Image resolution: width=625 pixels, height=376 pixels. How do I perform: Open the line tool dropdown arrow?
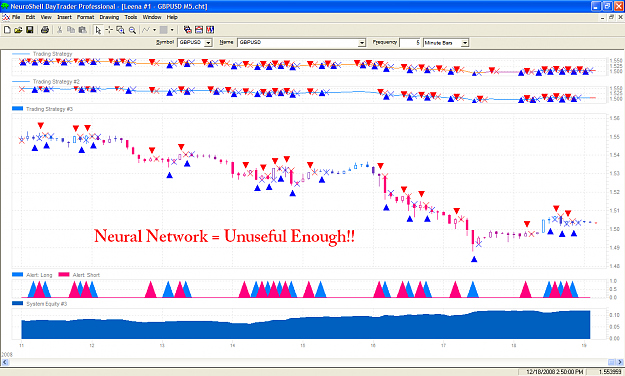tap(154, 30)
